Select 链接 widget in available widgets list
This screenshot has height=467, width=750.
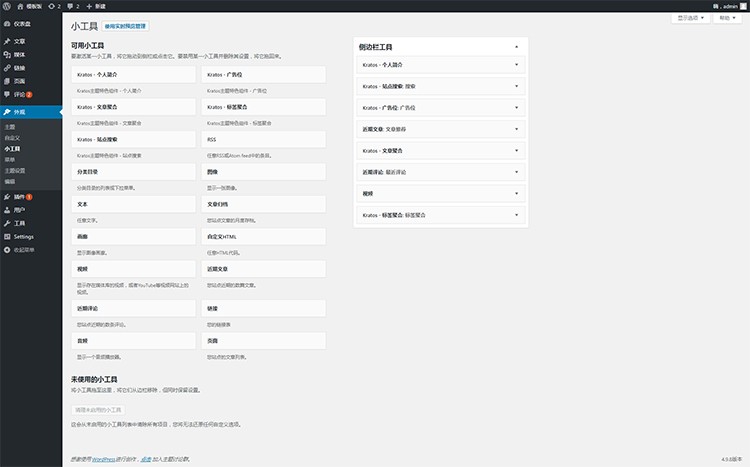coord(264,309)
